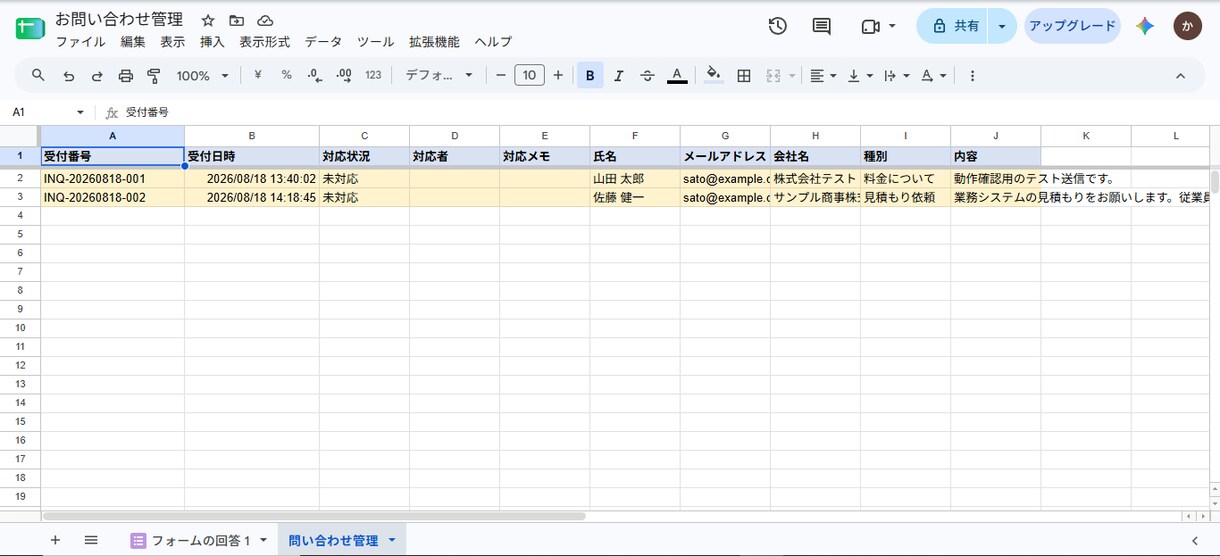
Task: Print the spreadsheet
Action: pos(126,75)
